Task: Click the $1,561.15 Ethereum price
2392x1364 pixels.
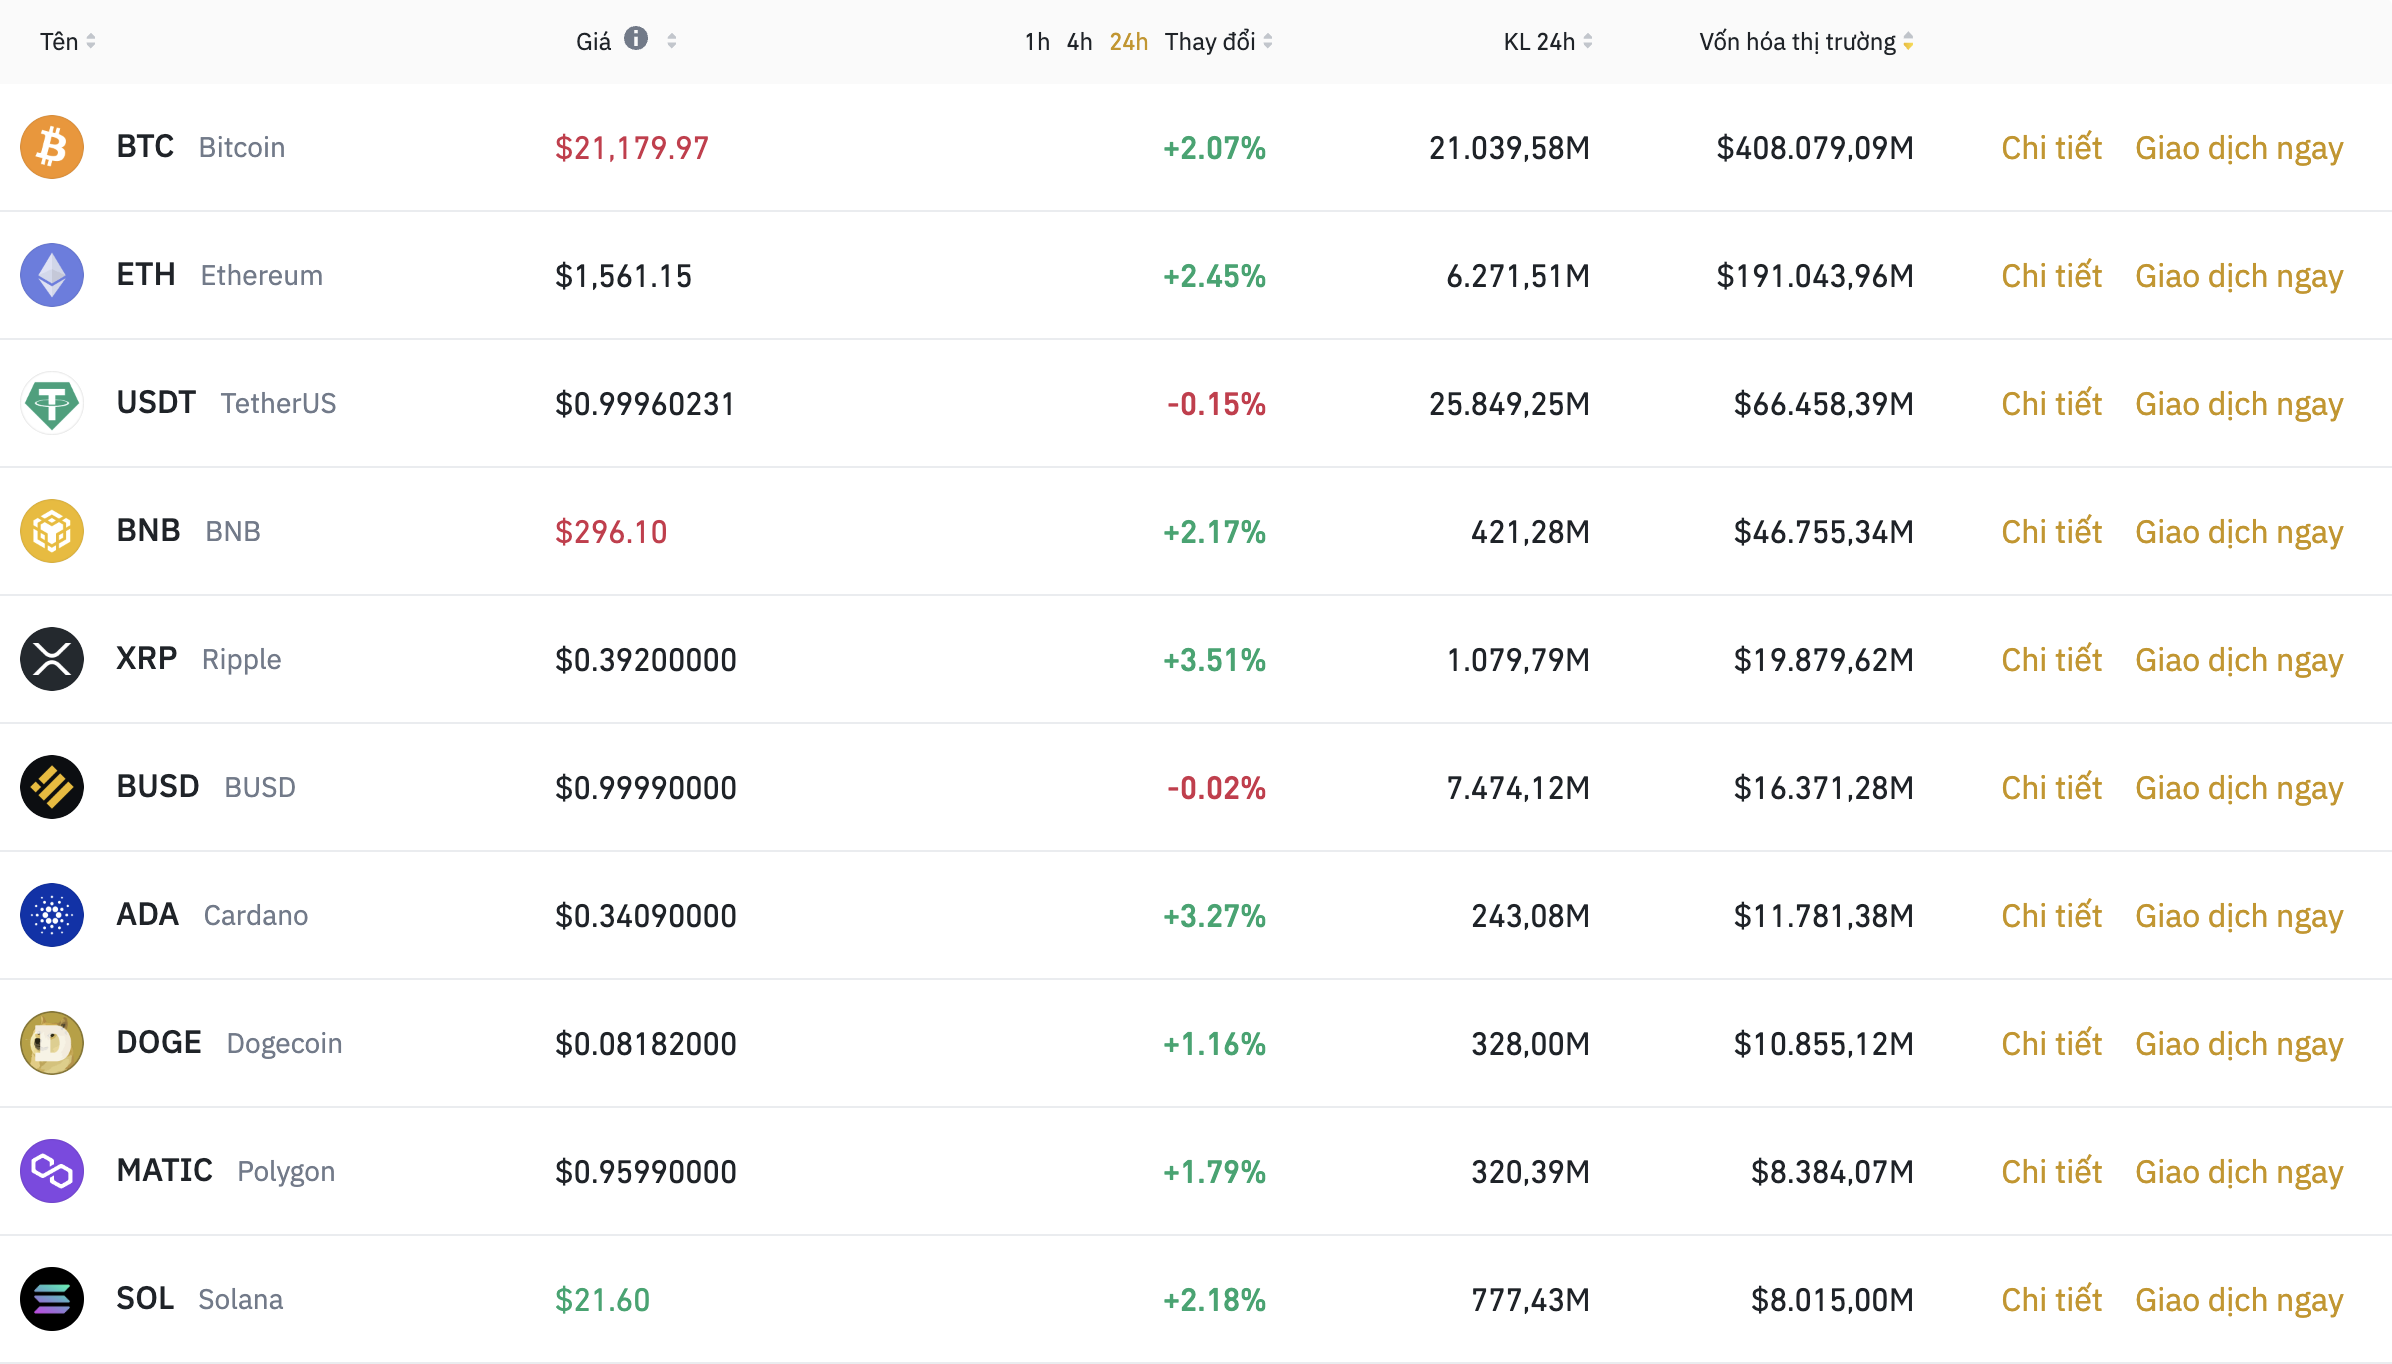Action: point(623,276)
